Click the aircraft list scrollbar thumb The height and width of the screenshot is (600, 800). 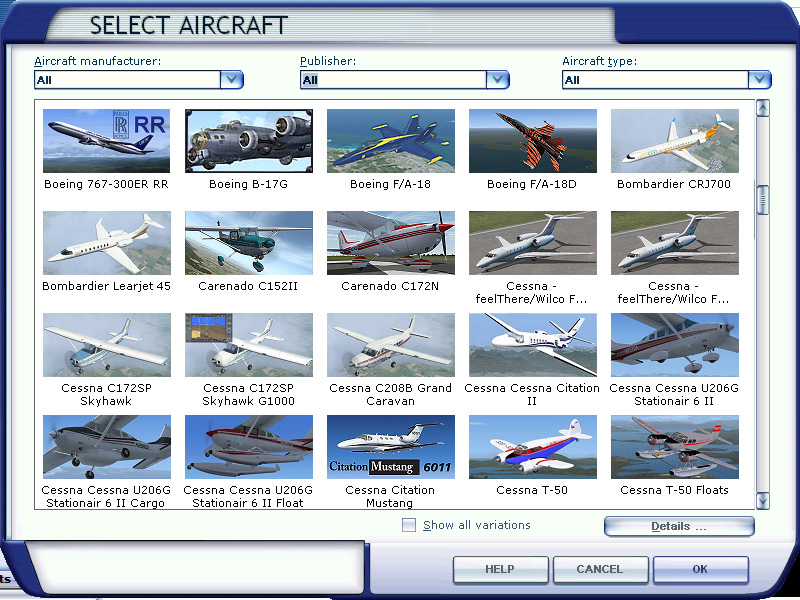tap(762, 200)
